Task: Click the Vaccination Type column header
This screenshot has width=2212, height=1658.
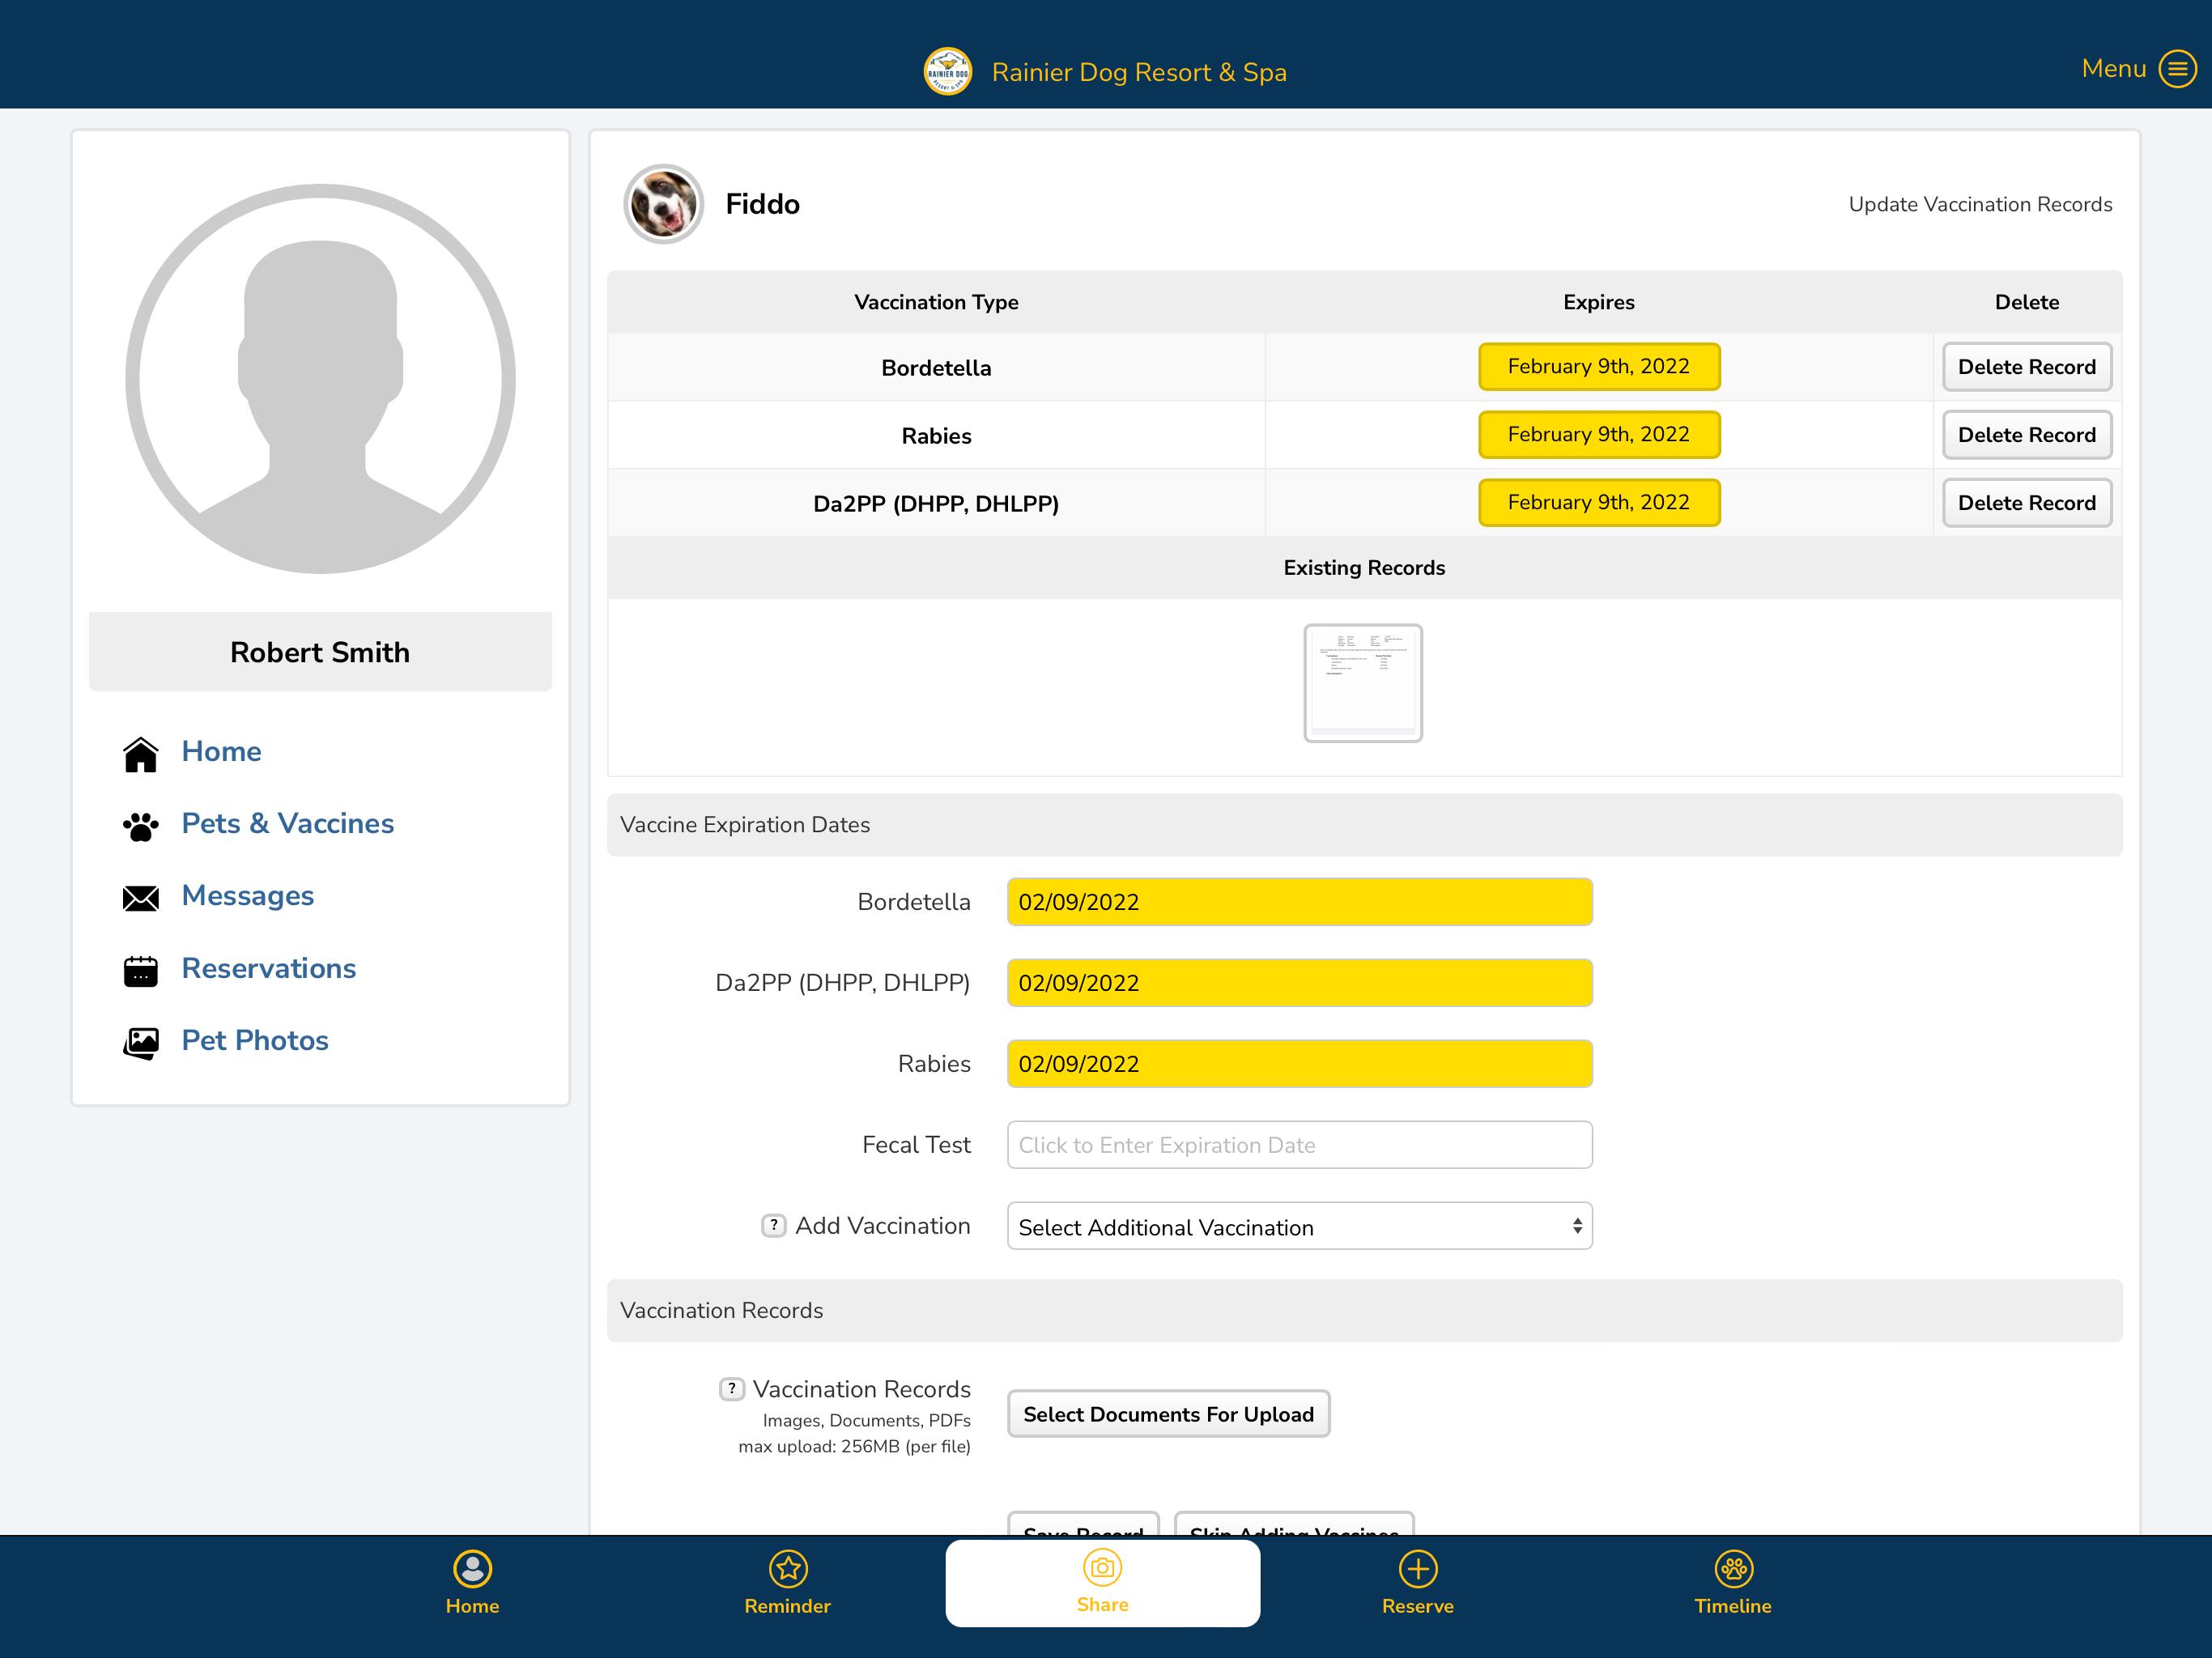Action: [936, 302]
